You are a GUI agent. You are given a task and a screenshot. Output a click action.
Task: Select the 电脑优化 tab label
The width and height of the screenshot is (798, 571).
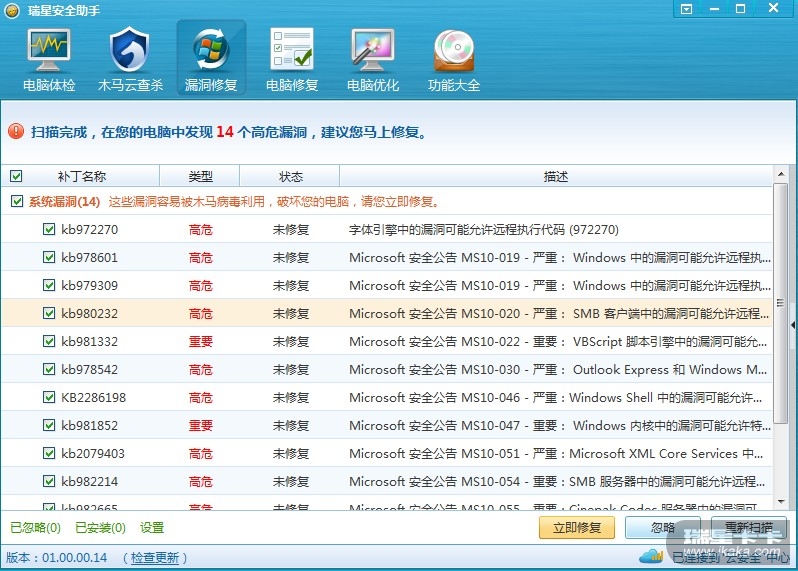pyautogui.click(x=373, y=85)
